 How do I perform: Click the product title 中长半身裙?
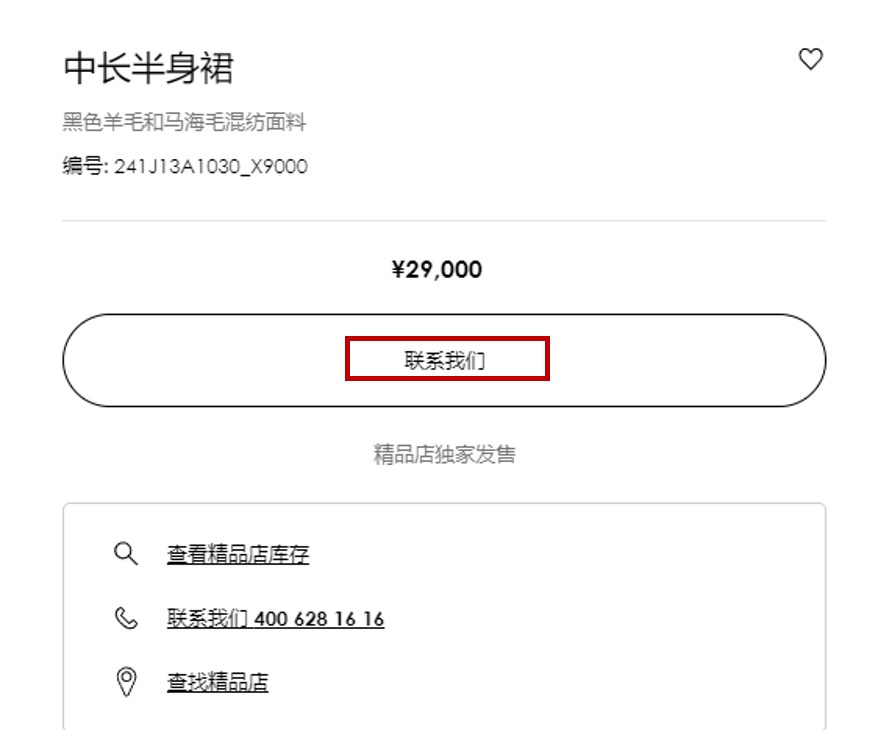tap(148, 69)
